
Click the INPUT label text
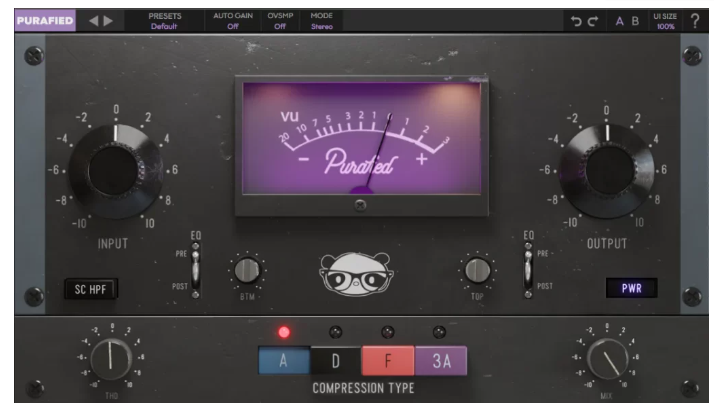click(113, 244)
